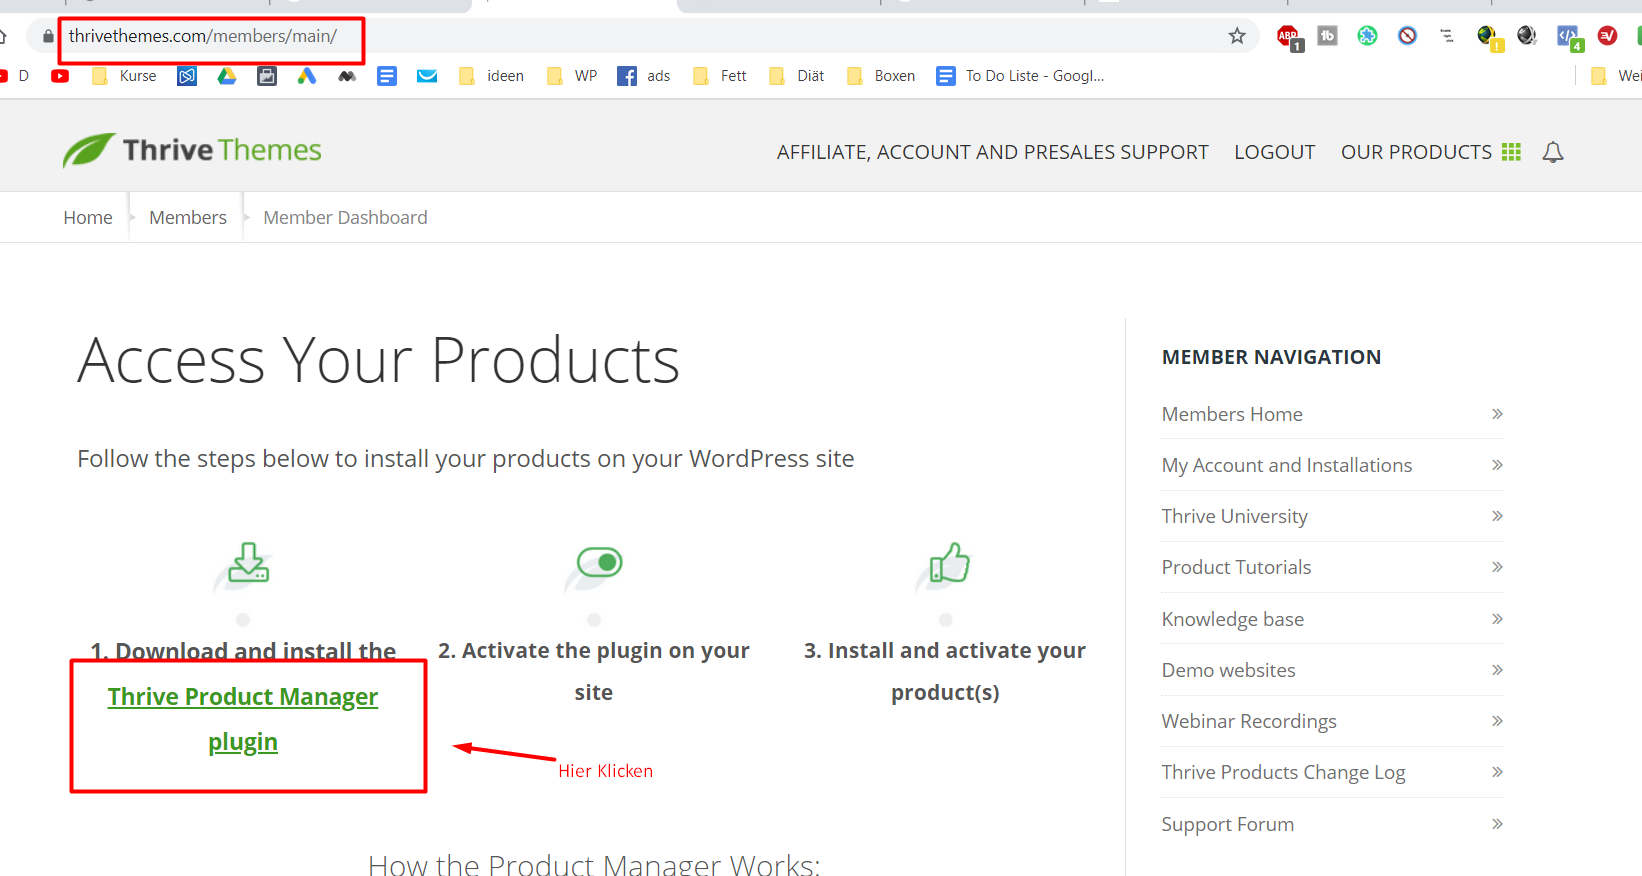Go to Home breadcrumb
Image resolution: width=1642 pixels, height=876 pixels.
click(88, 218)
